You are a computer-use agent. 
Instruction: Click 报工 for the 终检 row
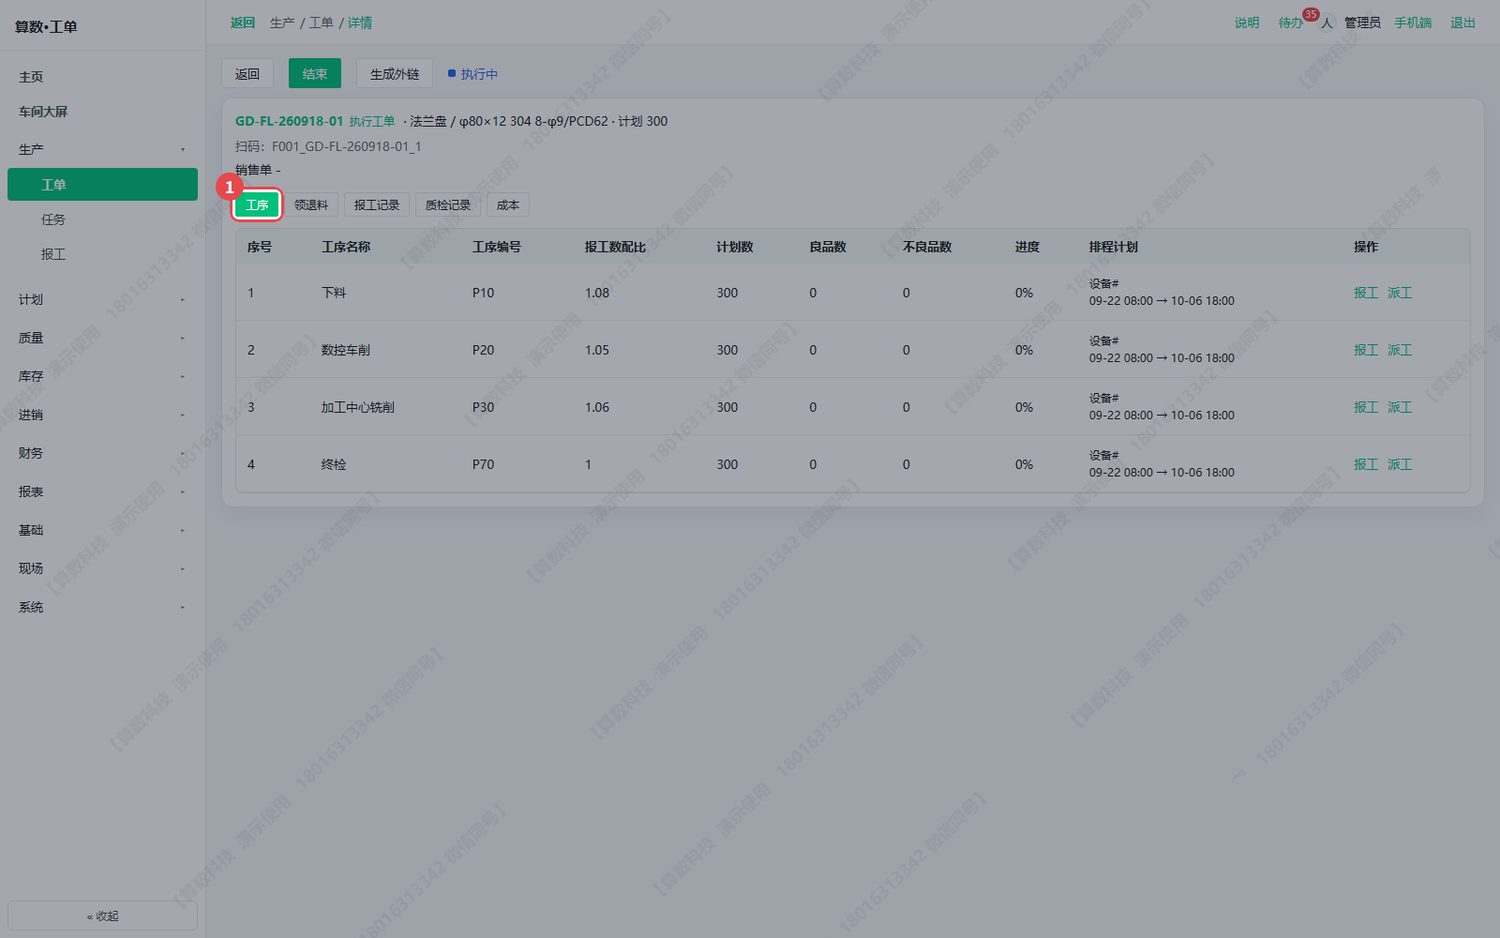(x=1366, y=464)
